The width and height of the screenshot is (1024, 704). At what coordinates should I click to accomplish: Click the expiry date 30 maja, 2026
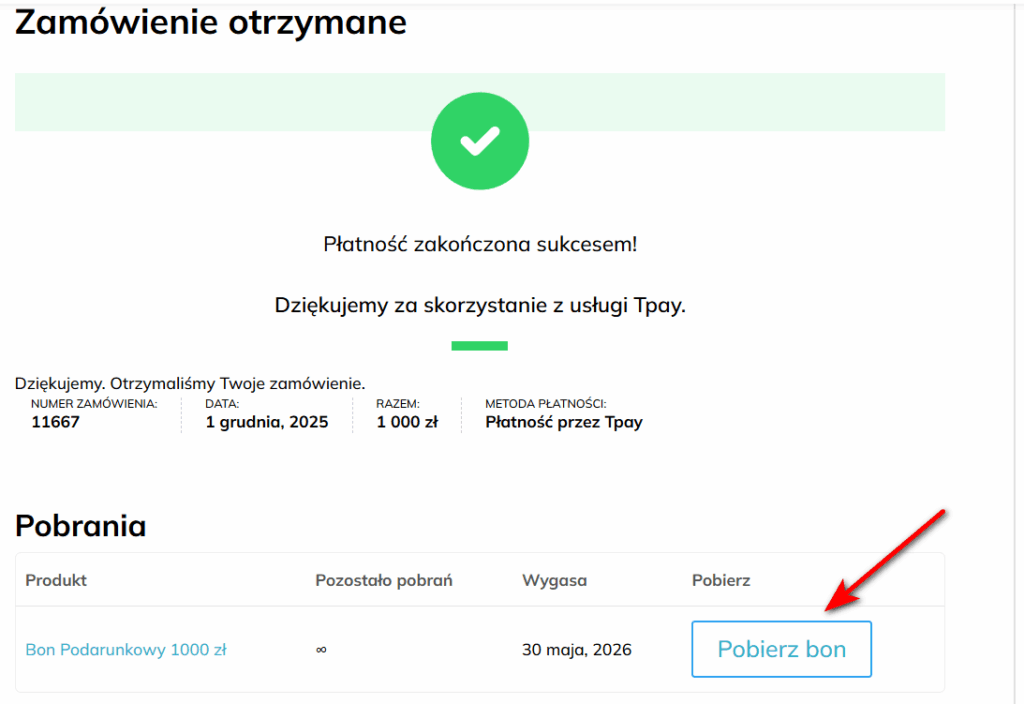click(577, 650)
